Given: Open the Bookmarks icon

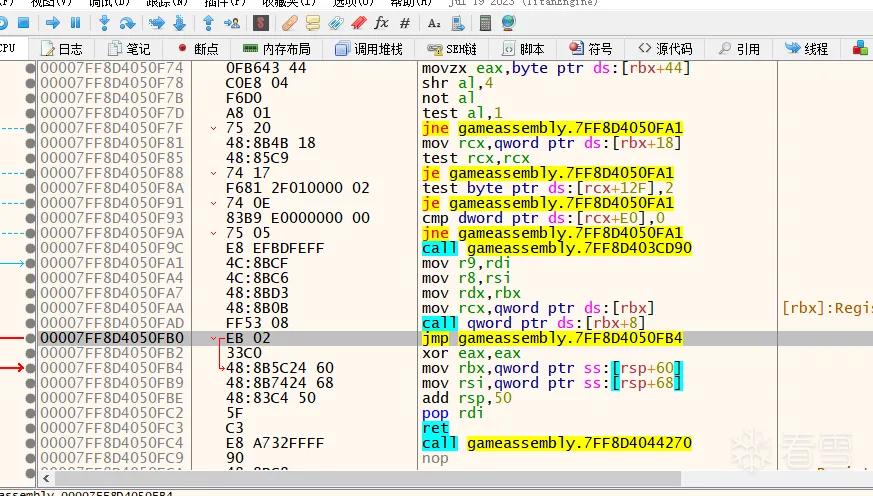Looking at the screenshot, I should coord(359,23).
